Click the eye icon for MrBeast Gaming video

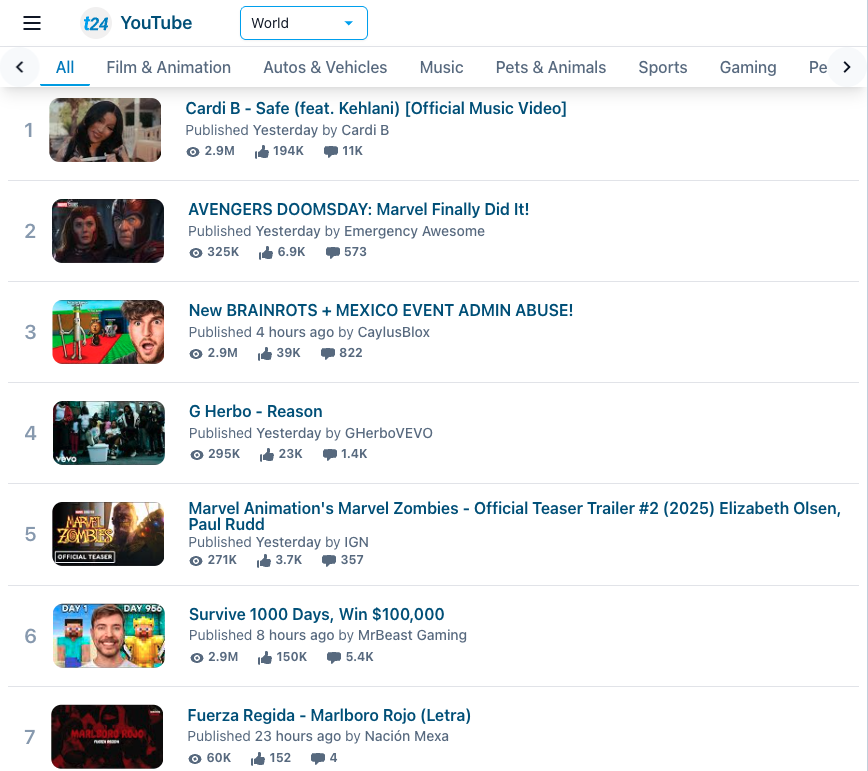click(x=197, y=658)
